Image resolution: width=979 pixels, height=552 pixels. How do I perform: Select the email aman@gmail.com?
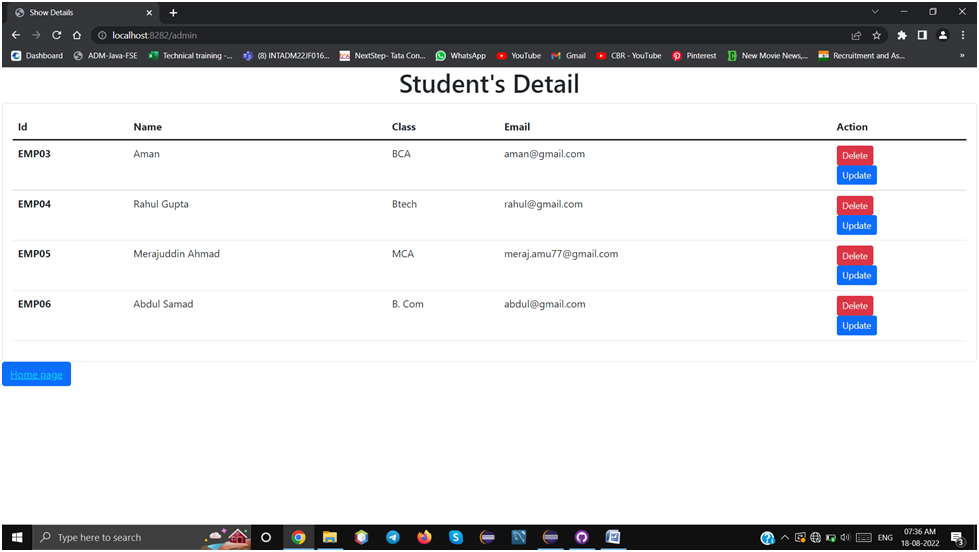(x=544, y=154)
